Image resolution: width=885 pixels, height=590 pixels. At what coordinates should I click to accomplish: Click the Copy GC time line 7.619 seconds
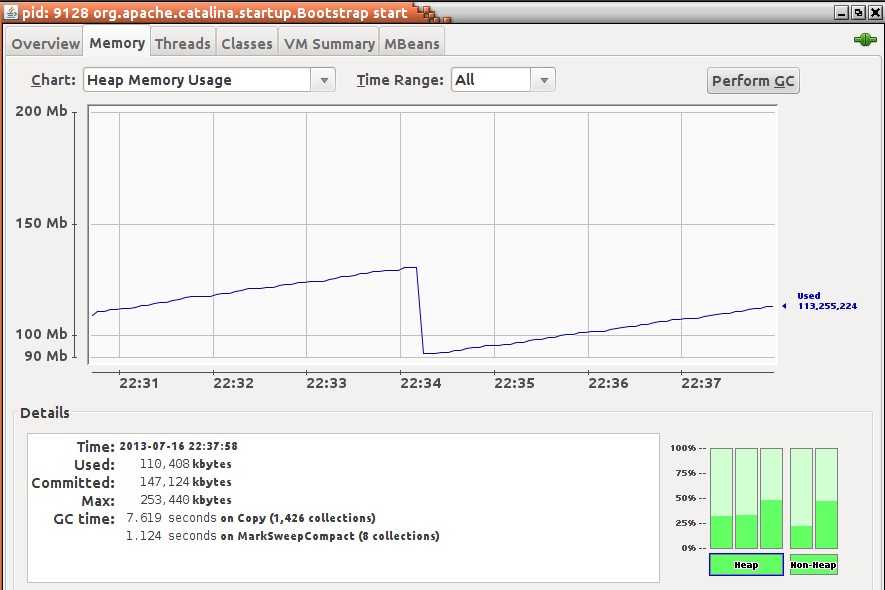pyautogui.click(x=251, y=518)
